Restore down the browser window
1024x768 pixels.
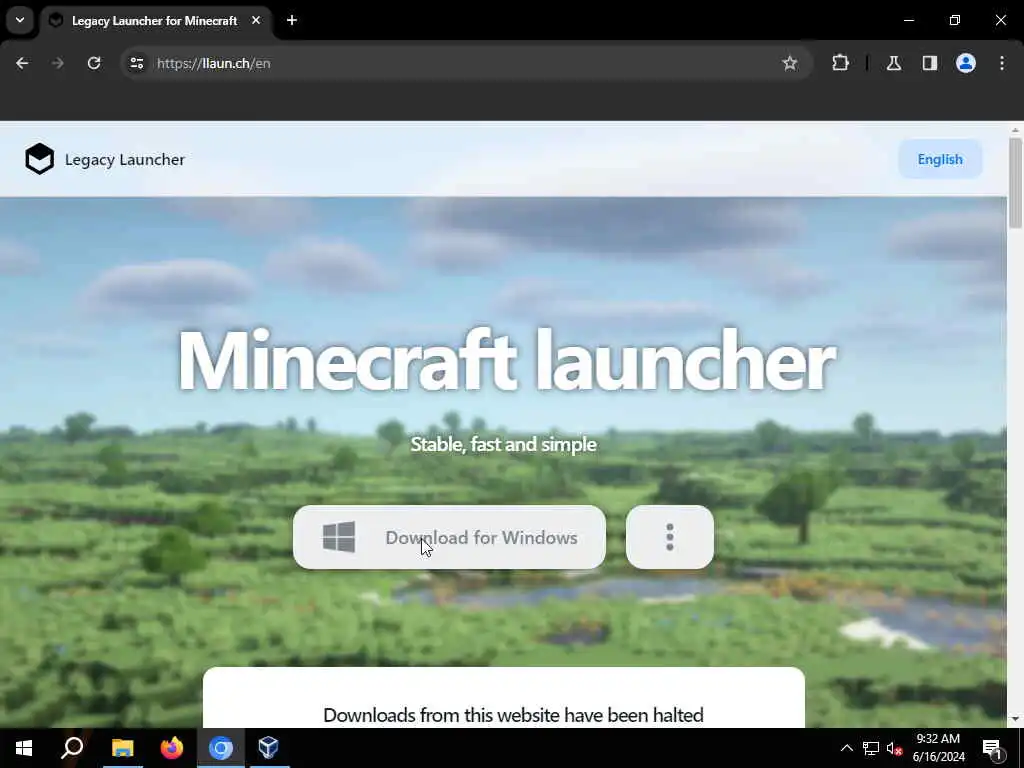coord(955,21)
